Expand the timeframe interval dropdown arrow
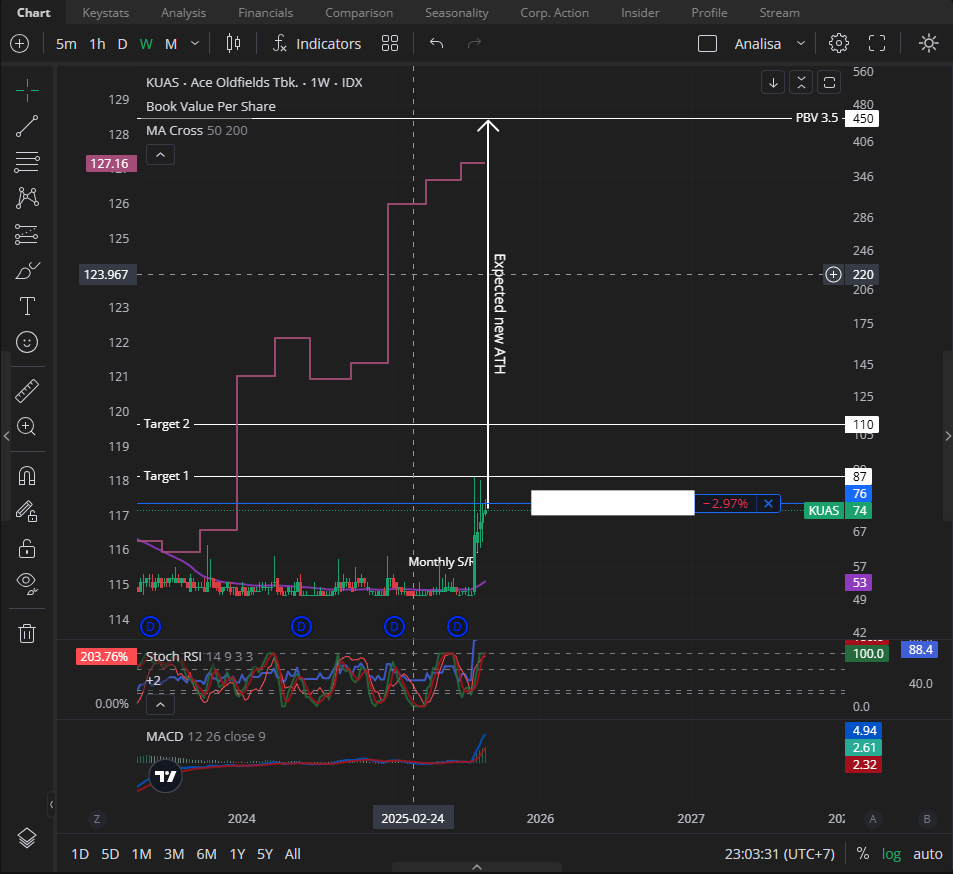Image resolution: width=953 pixels, height=874 pixels. click(x=195, y=44)
